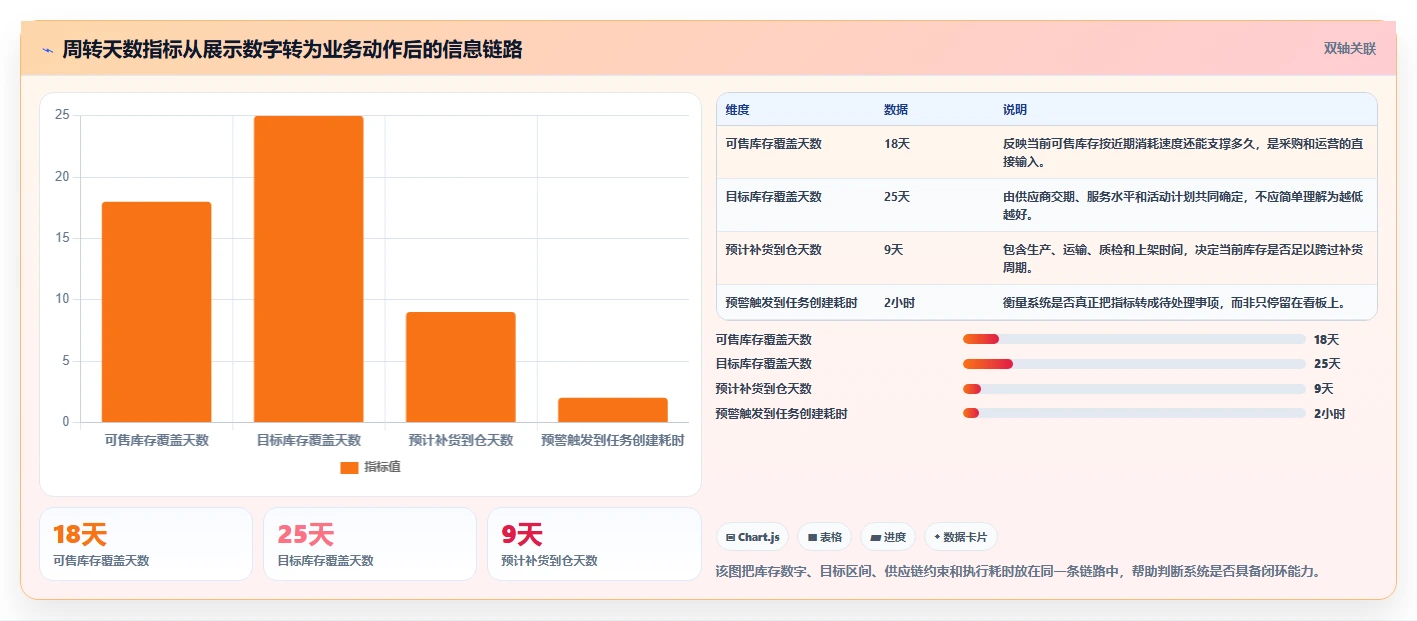Screen dimensions: 1417x621
Task: Click the 目标库存覆盖天数 label in the progress list
Action: (764, 364)
